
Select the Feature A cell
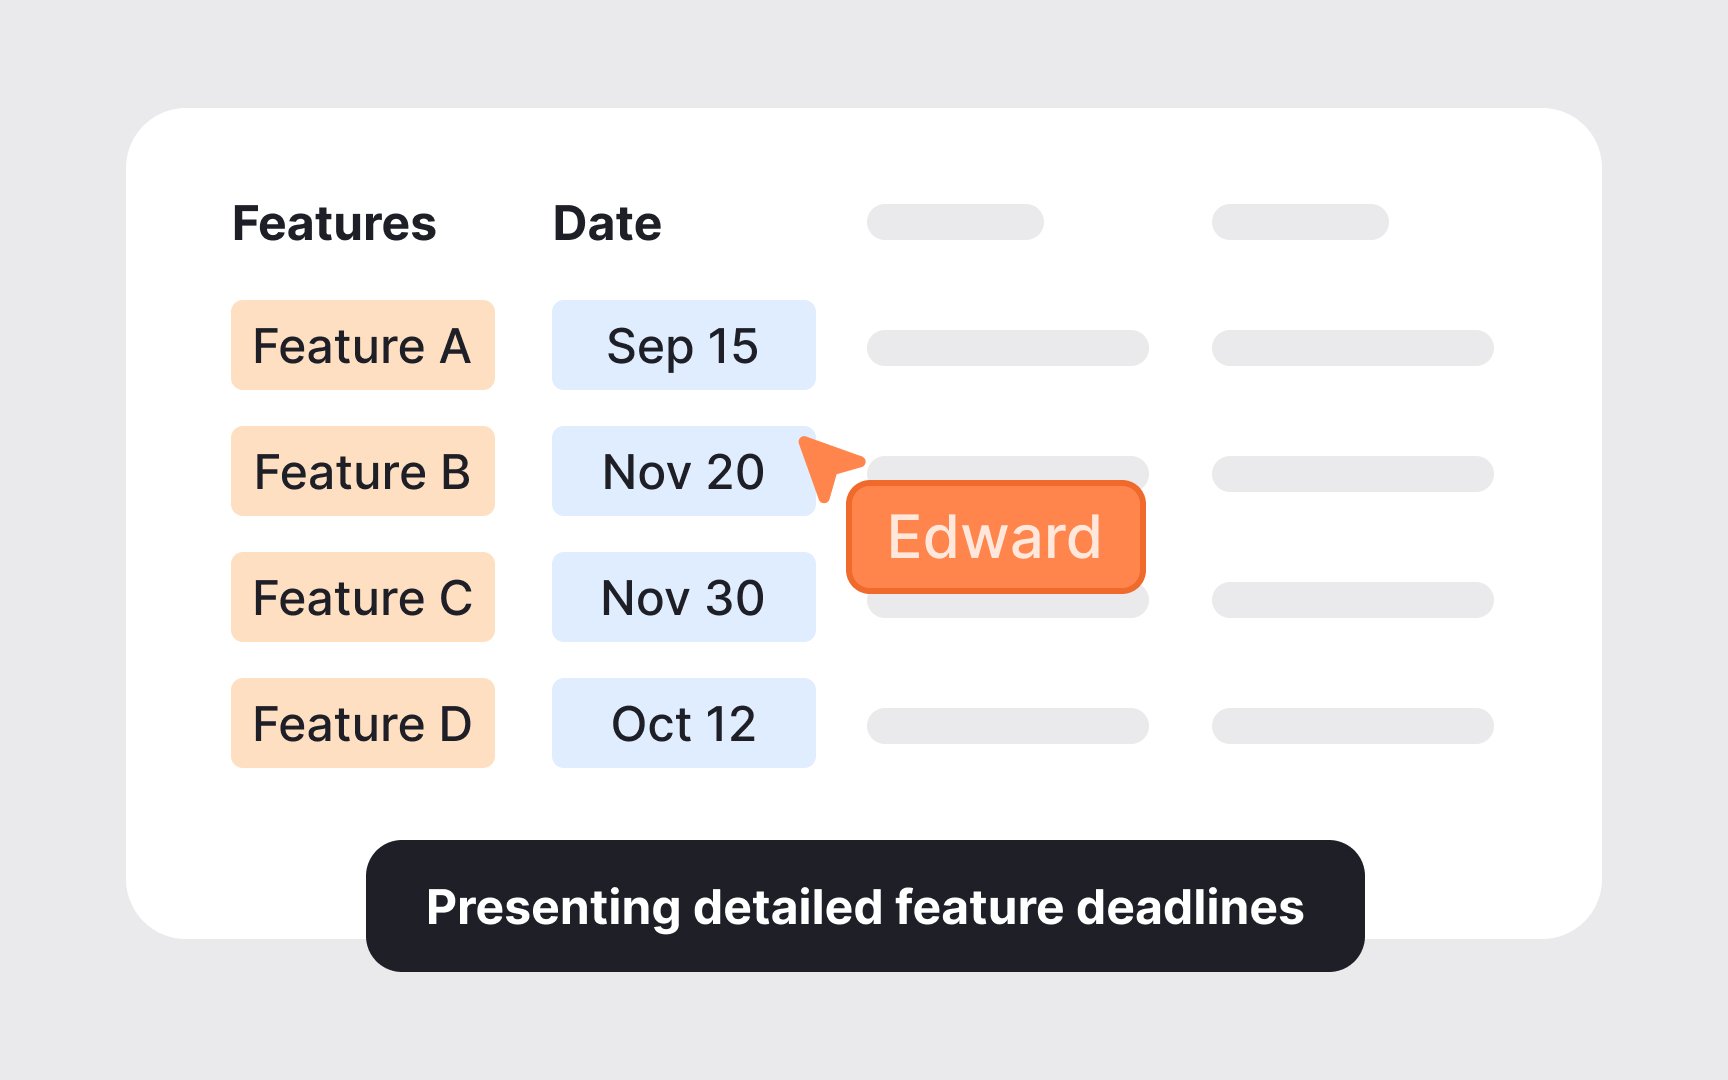[362, 346]
